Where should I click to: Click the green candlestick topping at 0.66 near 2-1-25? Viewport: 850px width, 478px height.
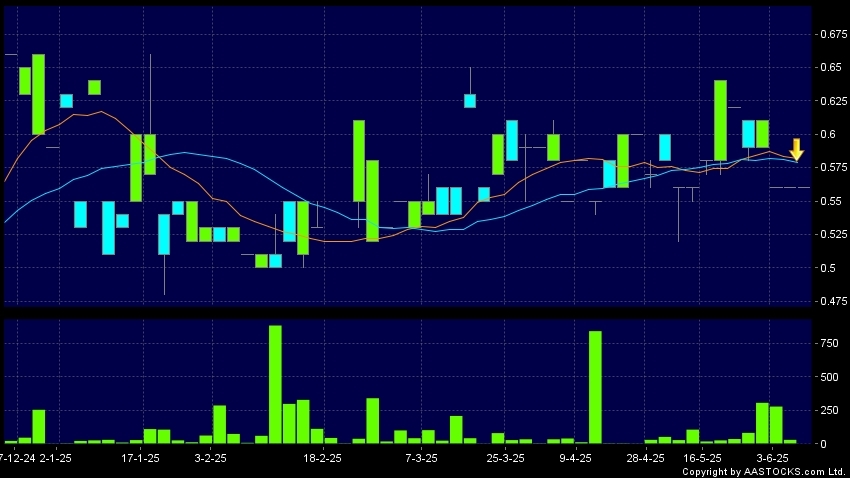click(38, 94)
